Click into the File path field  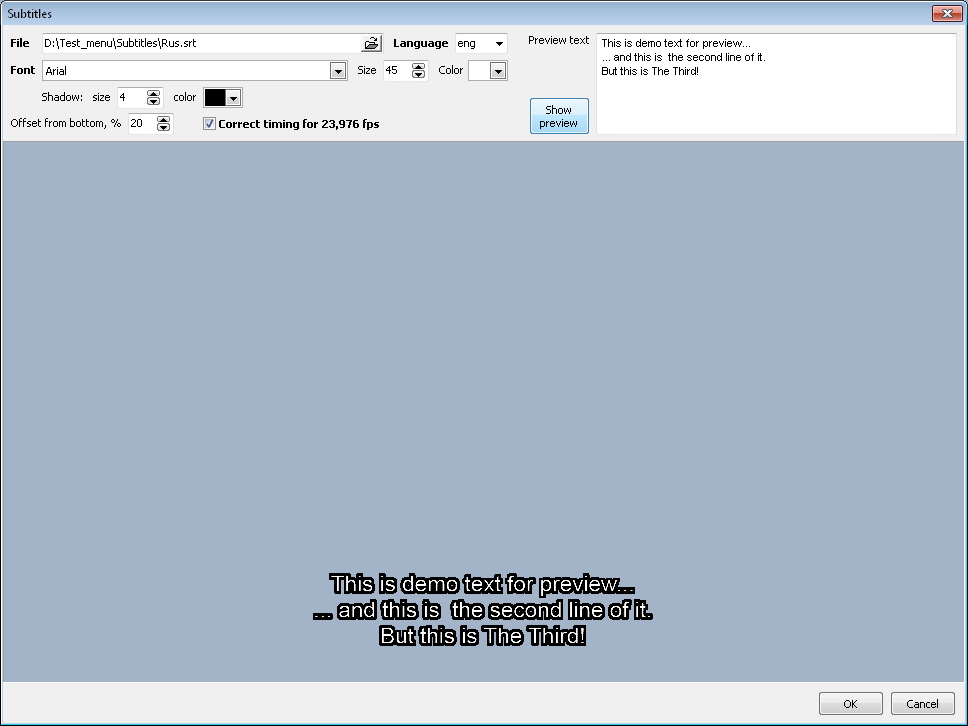[x=200, y=44]
